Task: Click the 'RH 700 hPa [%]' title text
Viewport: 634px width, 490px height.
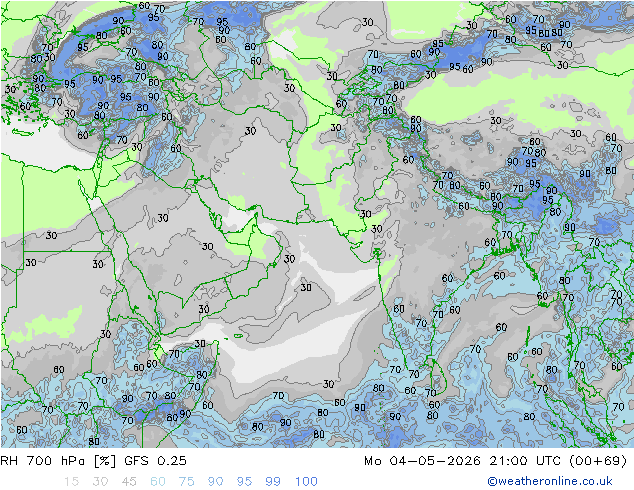Action: (58, 461)
